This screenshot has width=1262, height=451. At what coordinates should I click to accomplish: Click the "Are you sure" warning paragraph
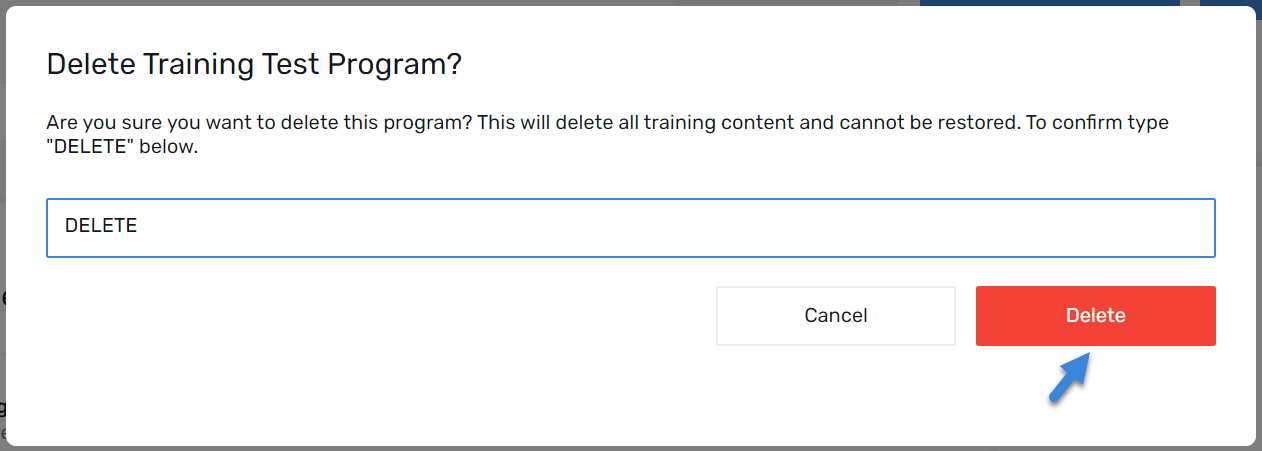click(607, 135)
